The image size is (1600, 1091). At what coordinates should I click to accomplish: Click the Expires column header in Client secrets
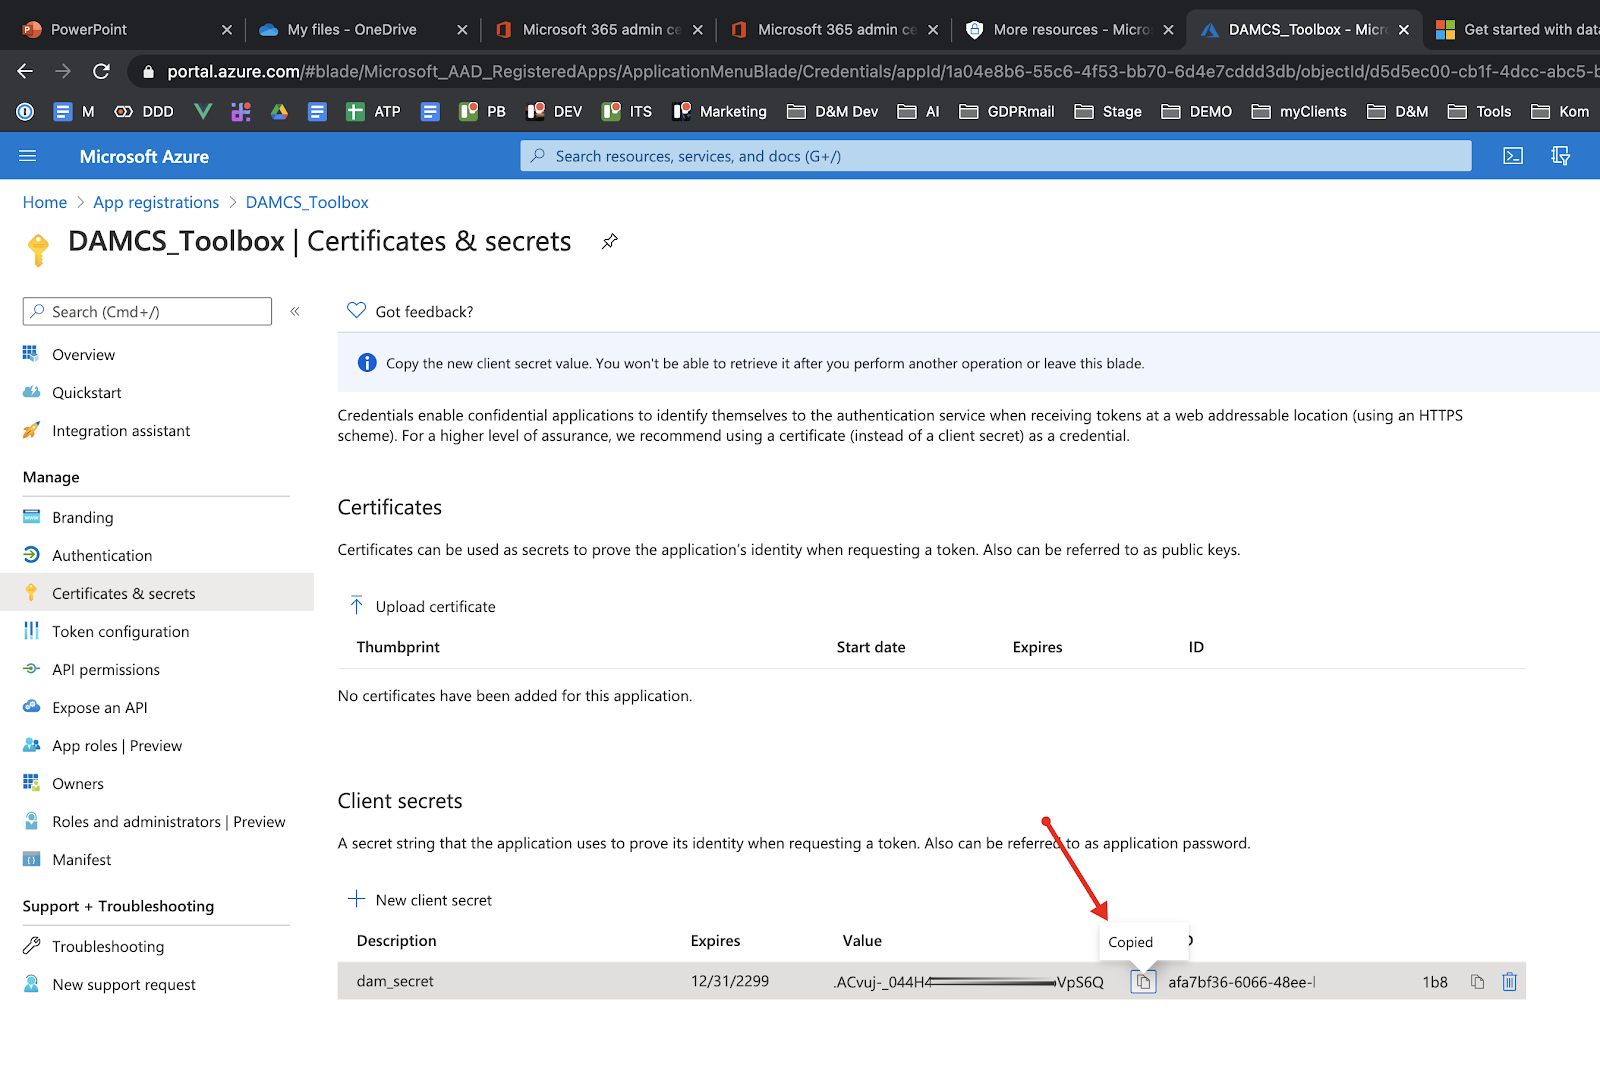click(x=715, y=941)
